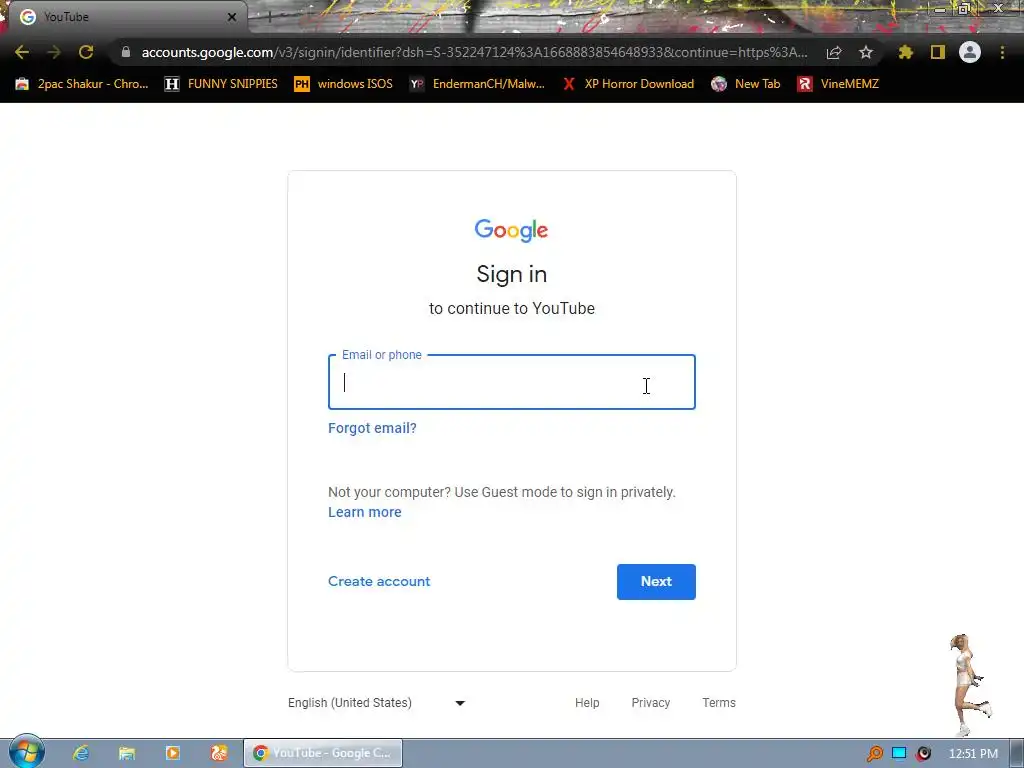Viewport: 1024px width, 768px height.
Task: Toggle the browser side panel icon
Action: pos(938,52)
